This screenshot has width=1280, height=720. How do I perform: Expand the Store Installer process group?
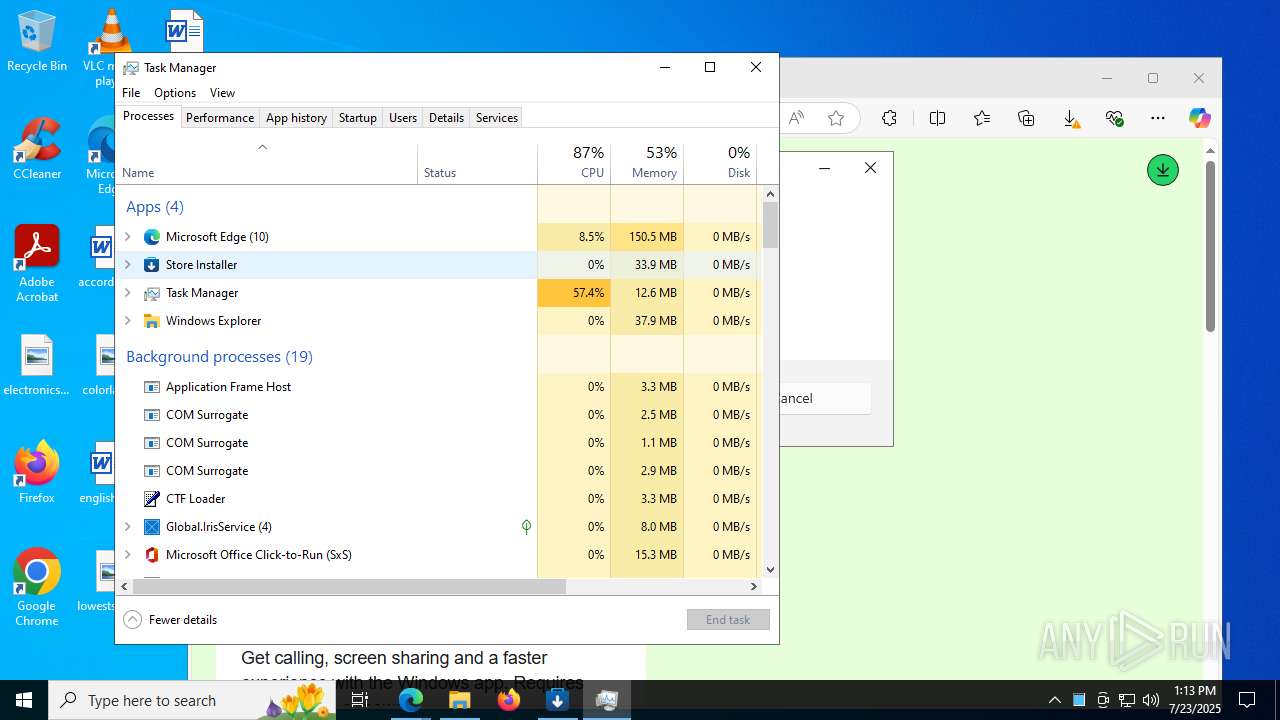click(x=127, y=265)
